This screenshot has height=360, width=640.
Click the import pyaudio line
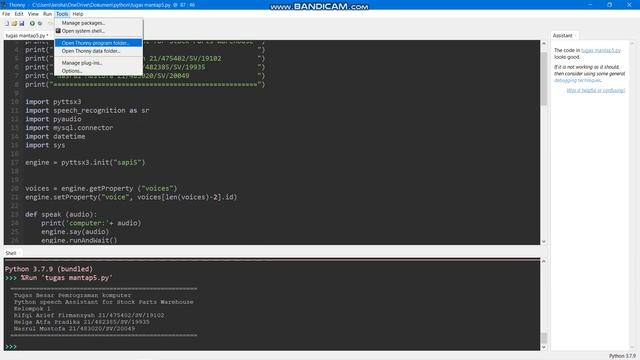click(x=53, y=119)
